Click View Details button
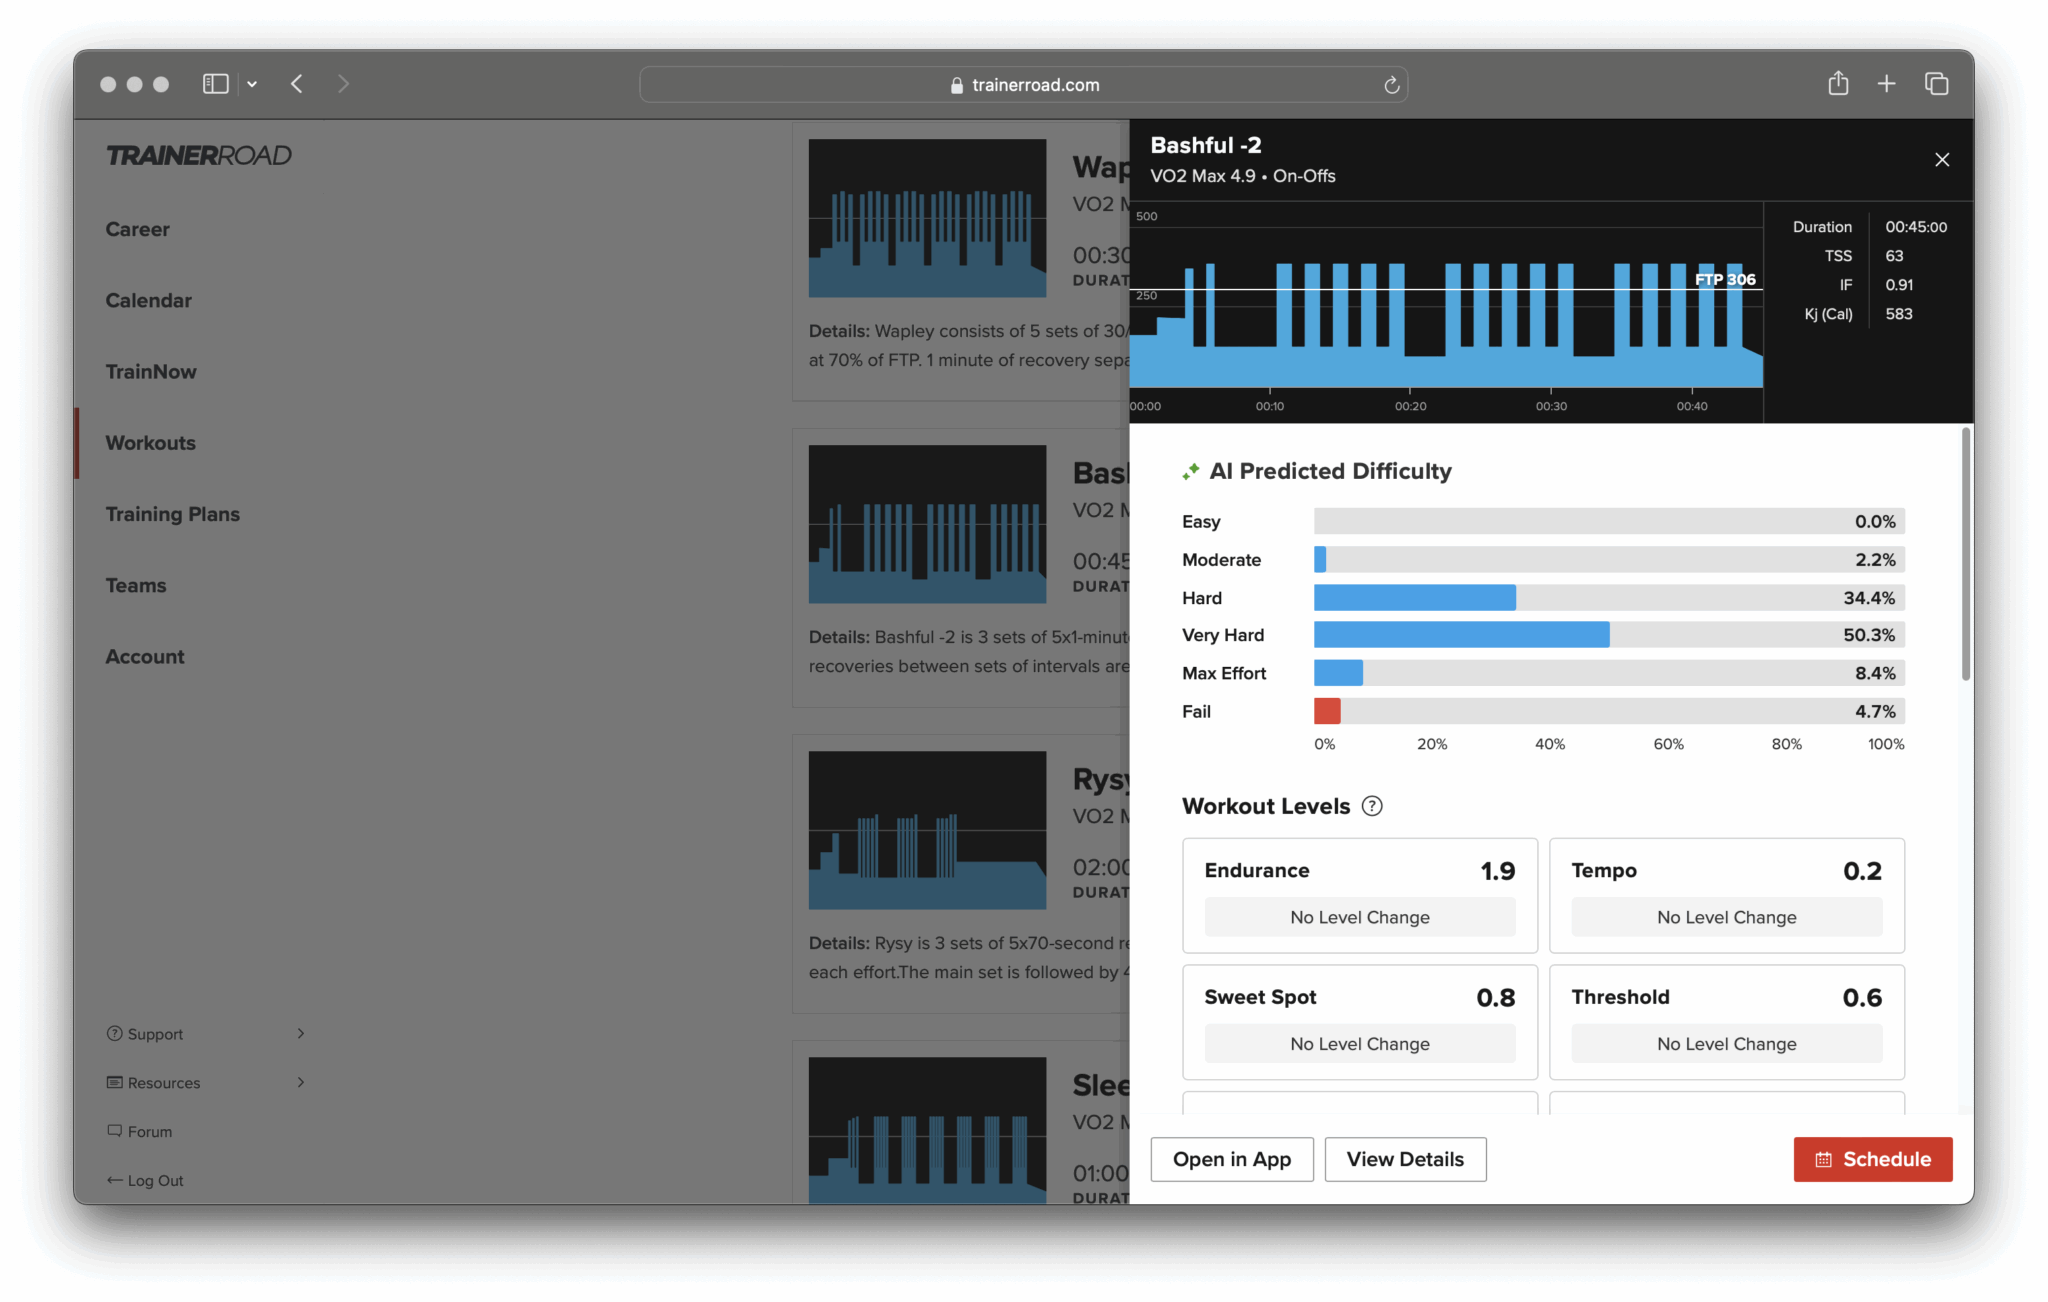 coord(1404,1159)
